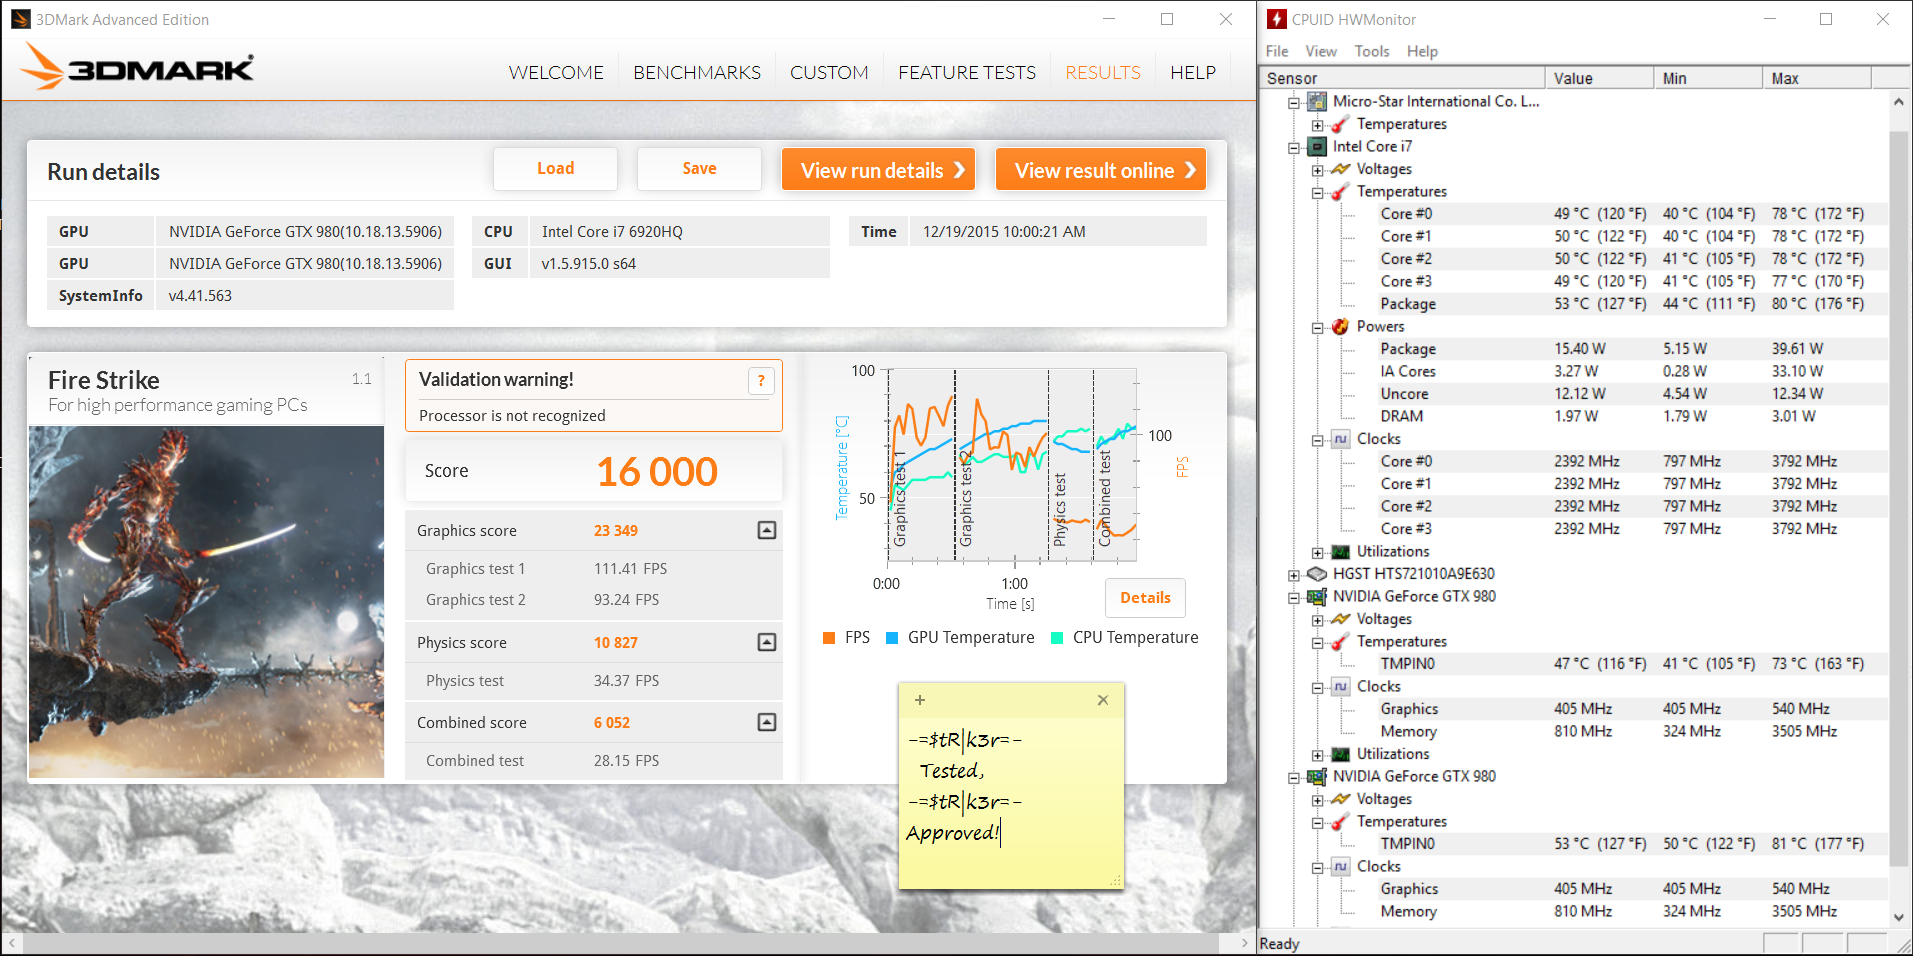The height and width of the screenshot is (956, 1913).
Task: Click the Intel Core i7 Clocks waveform icon
Action: tap(1341, 438)
